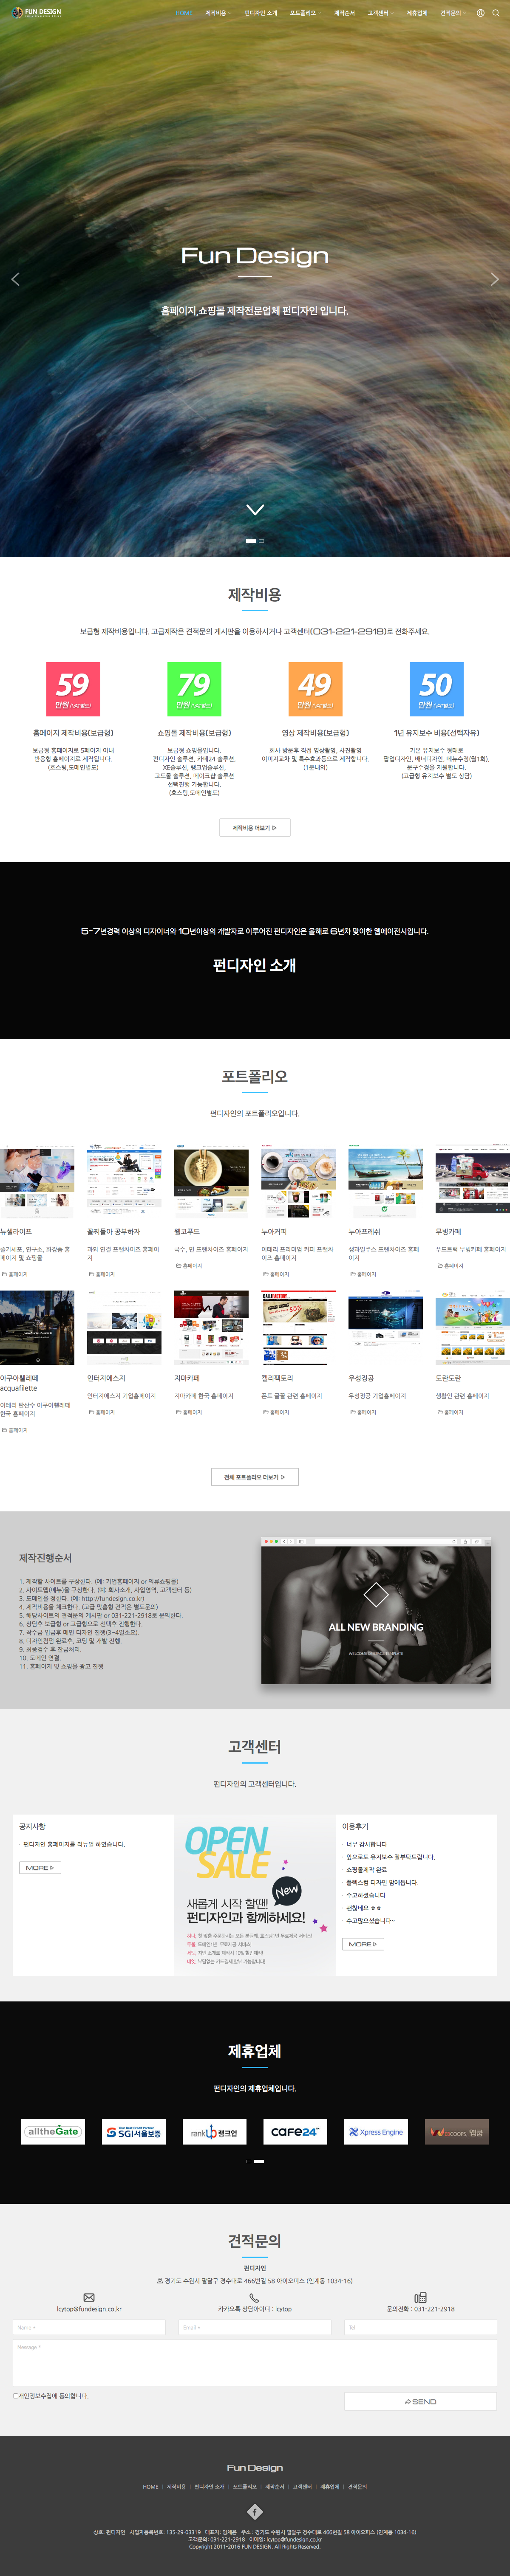Go to next hero slide arrow

[x=494, y=279]
